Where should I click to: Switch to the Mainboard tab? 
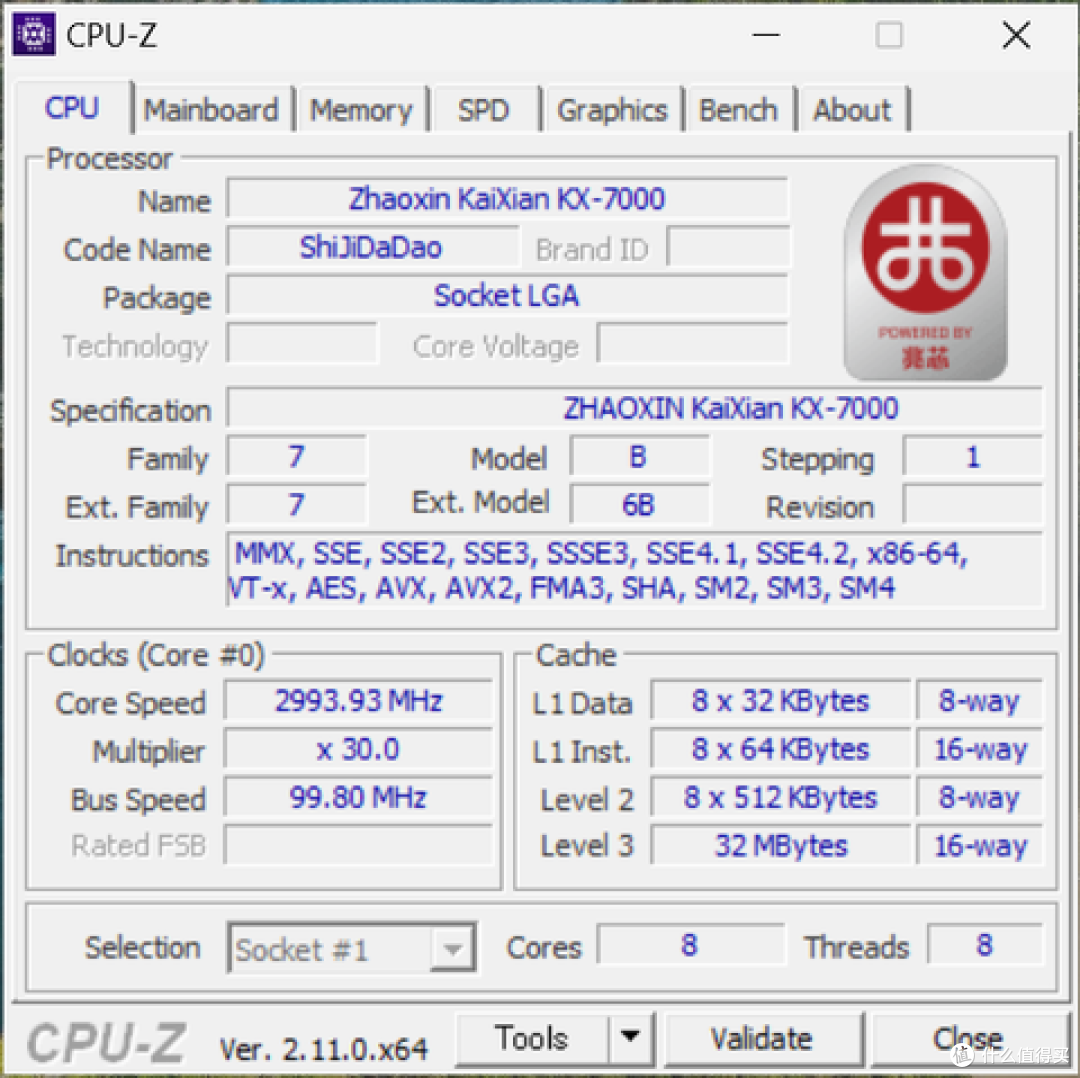tap(211, 110)
